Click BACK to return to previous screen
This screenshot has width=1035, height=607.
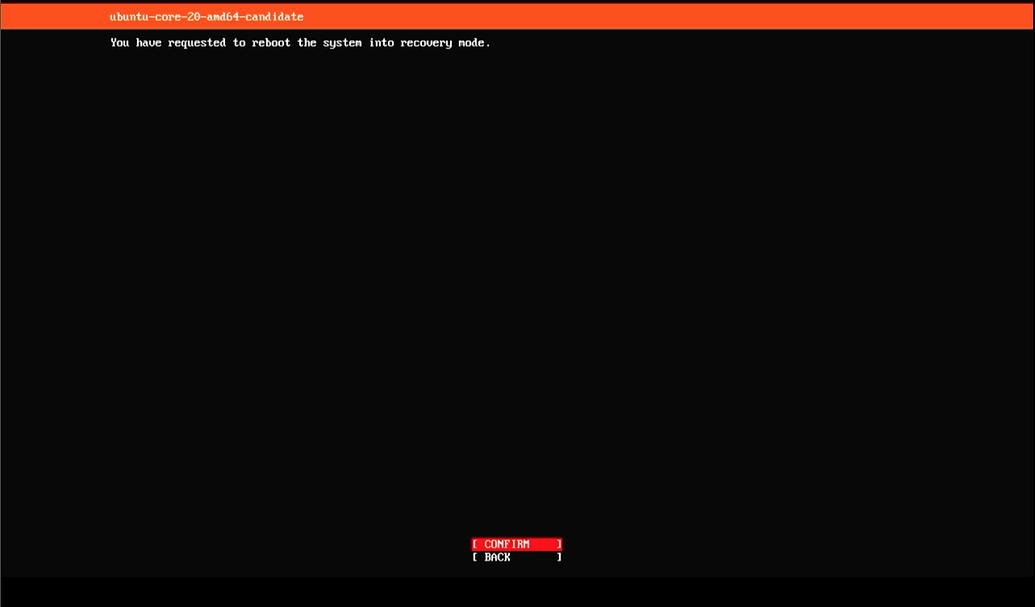(x=515, y=557)
